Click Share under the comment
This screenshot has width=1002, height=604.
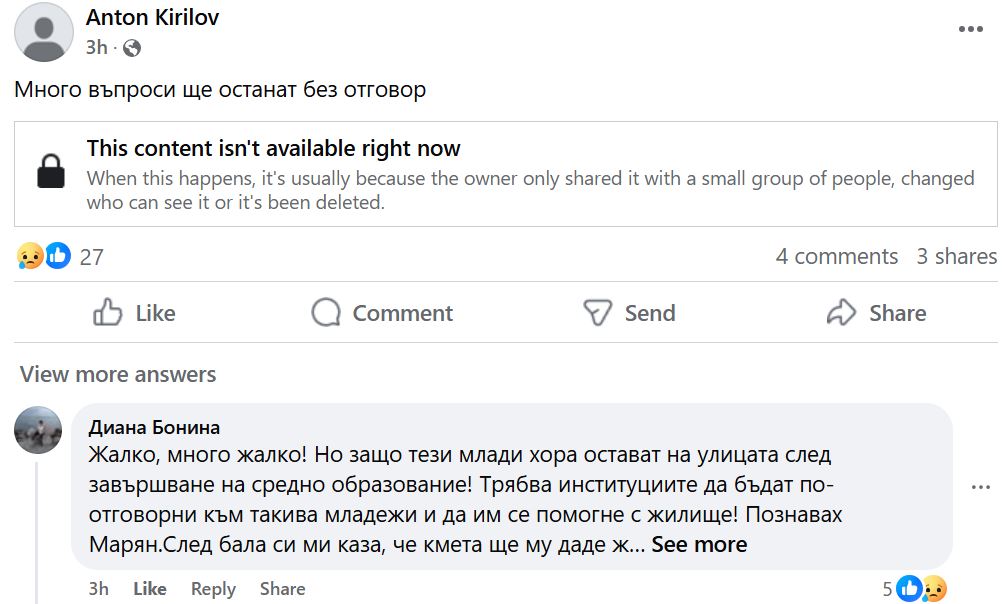(x=282, y=589)
